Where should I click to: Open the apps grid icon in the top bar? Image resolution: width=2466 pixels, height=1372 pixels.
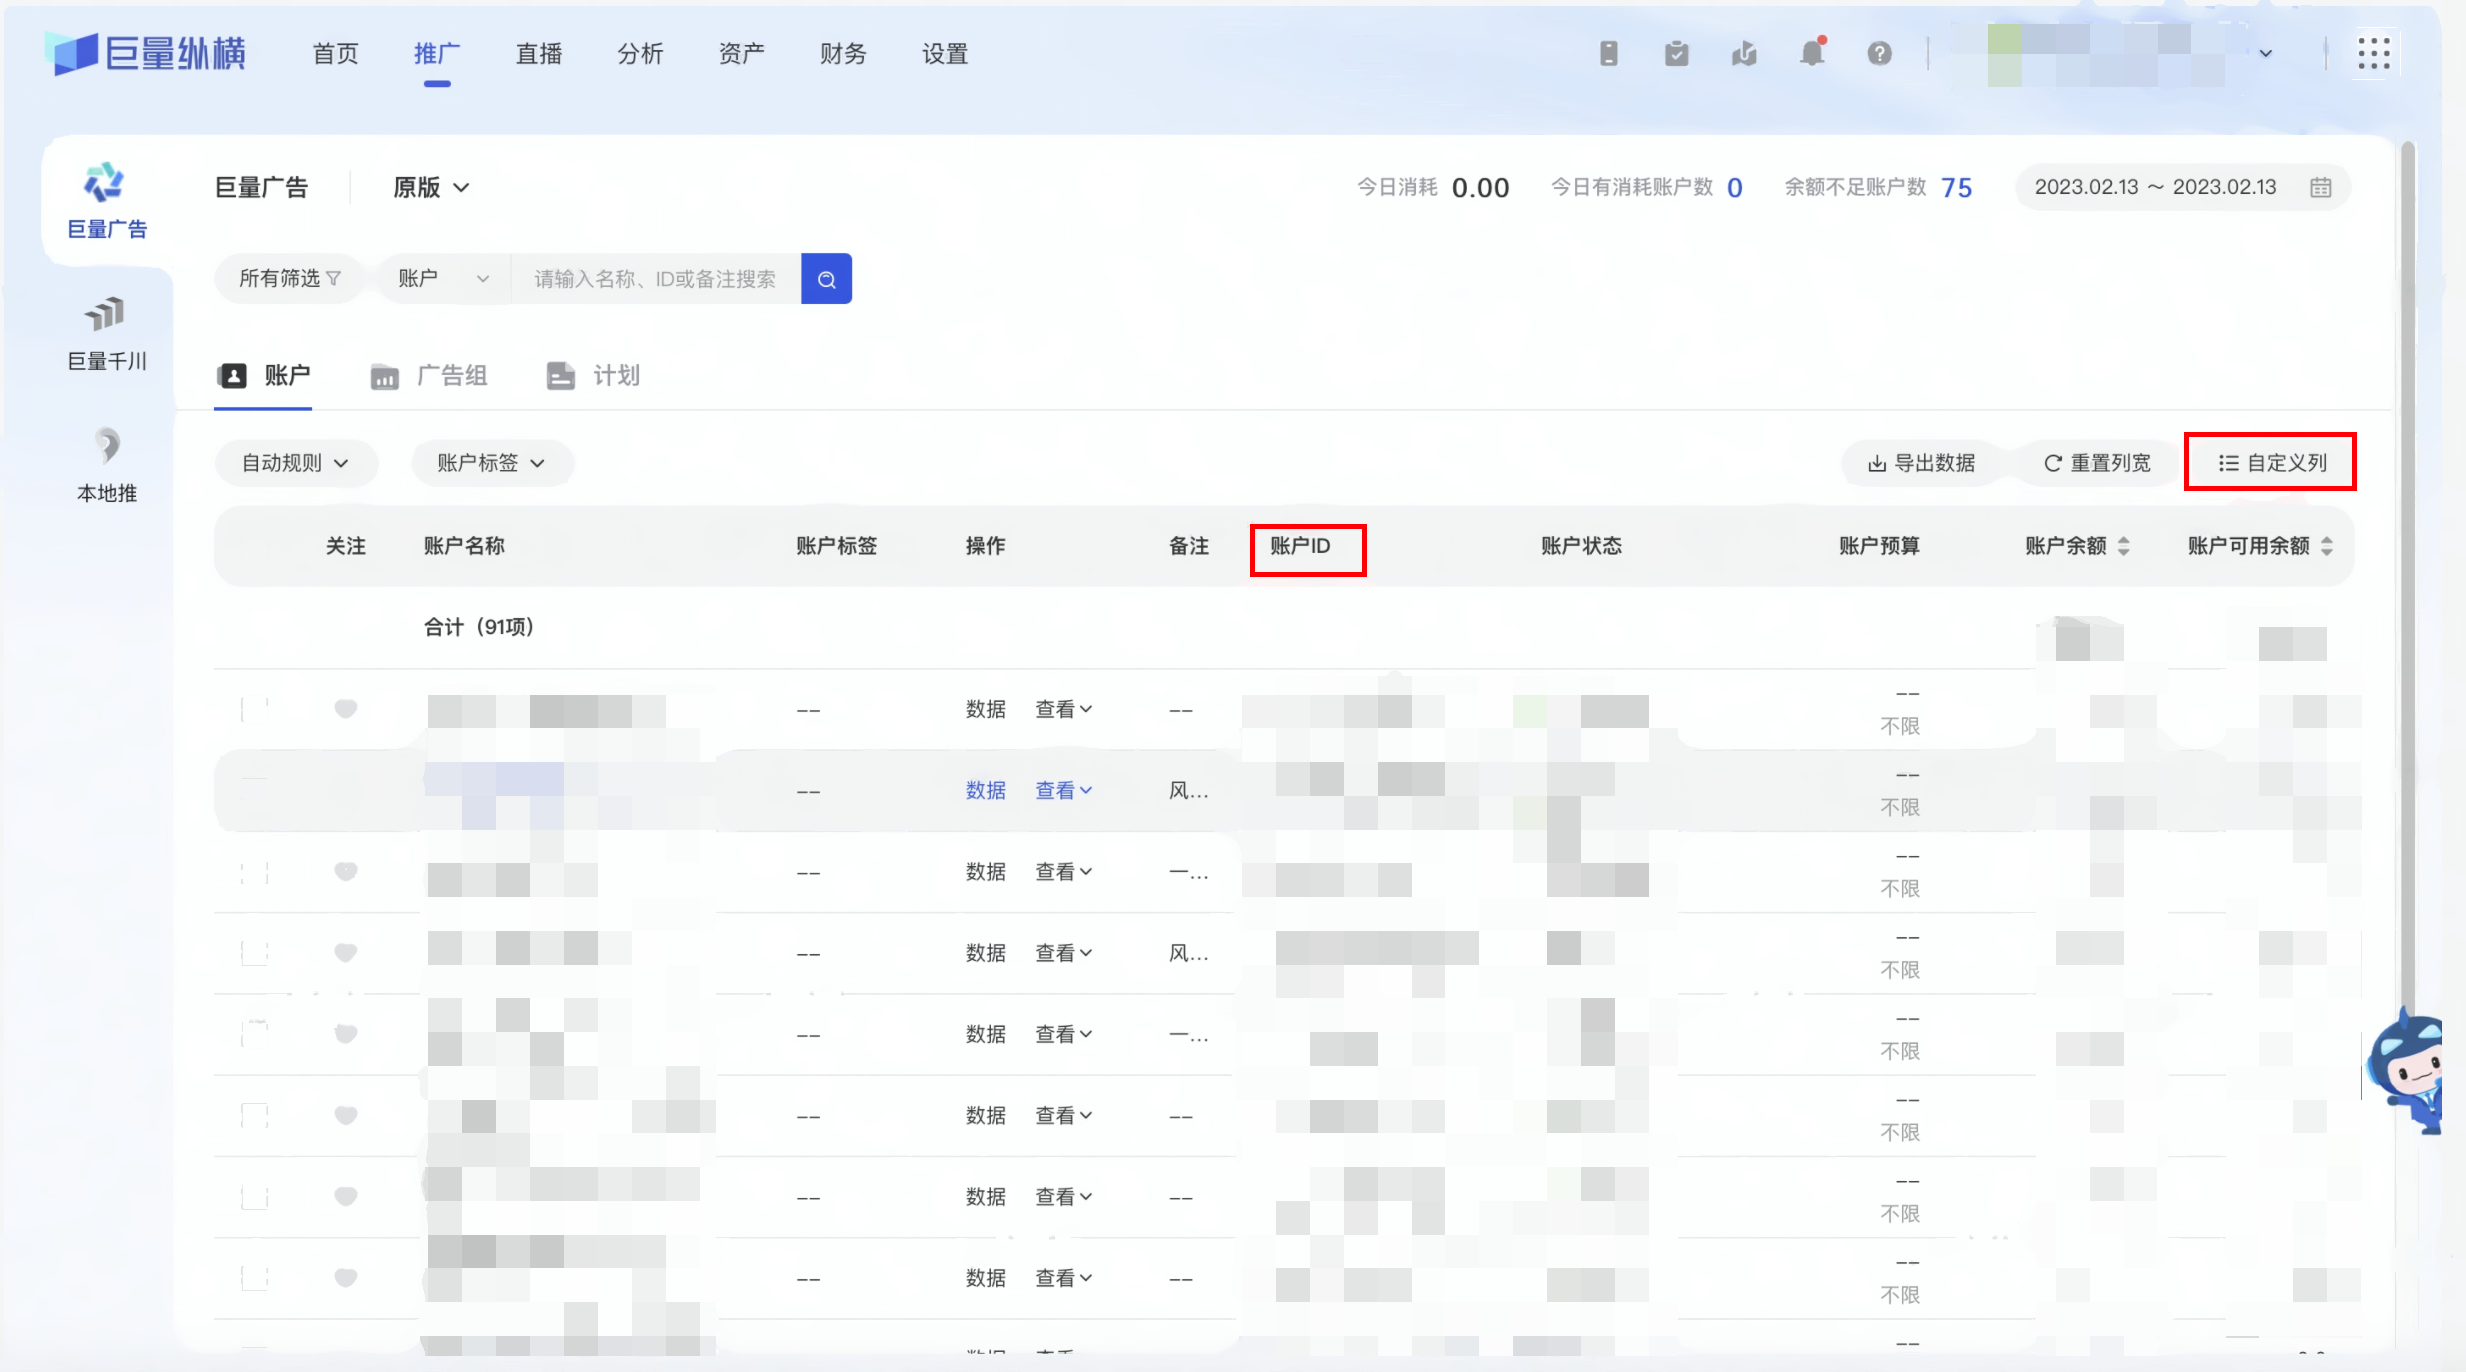[x=2373, y=53]
